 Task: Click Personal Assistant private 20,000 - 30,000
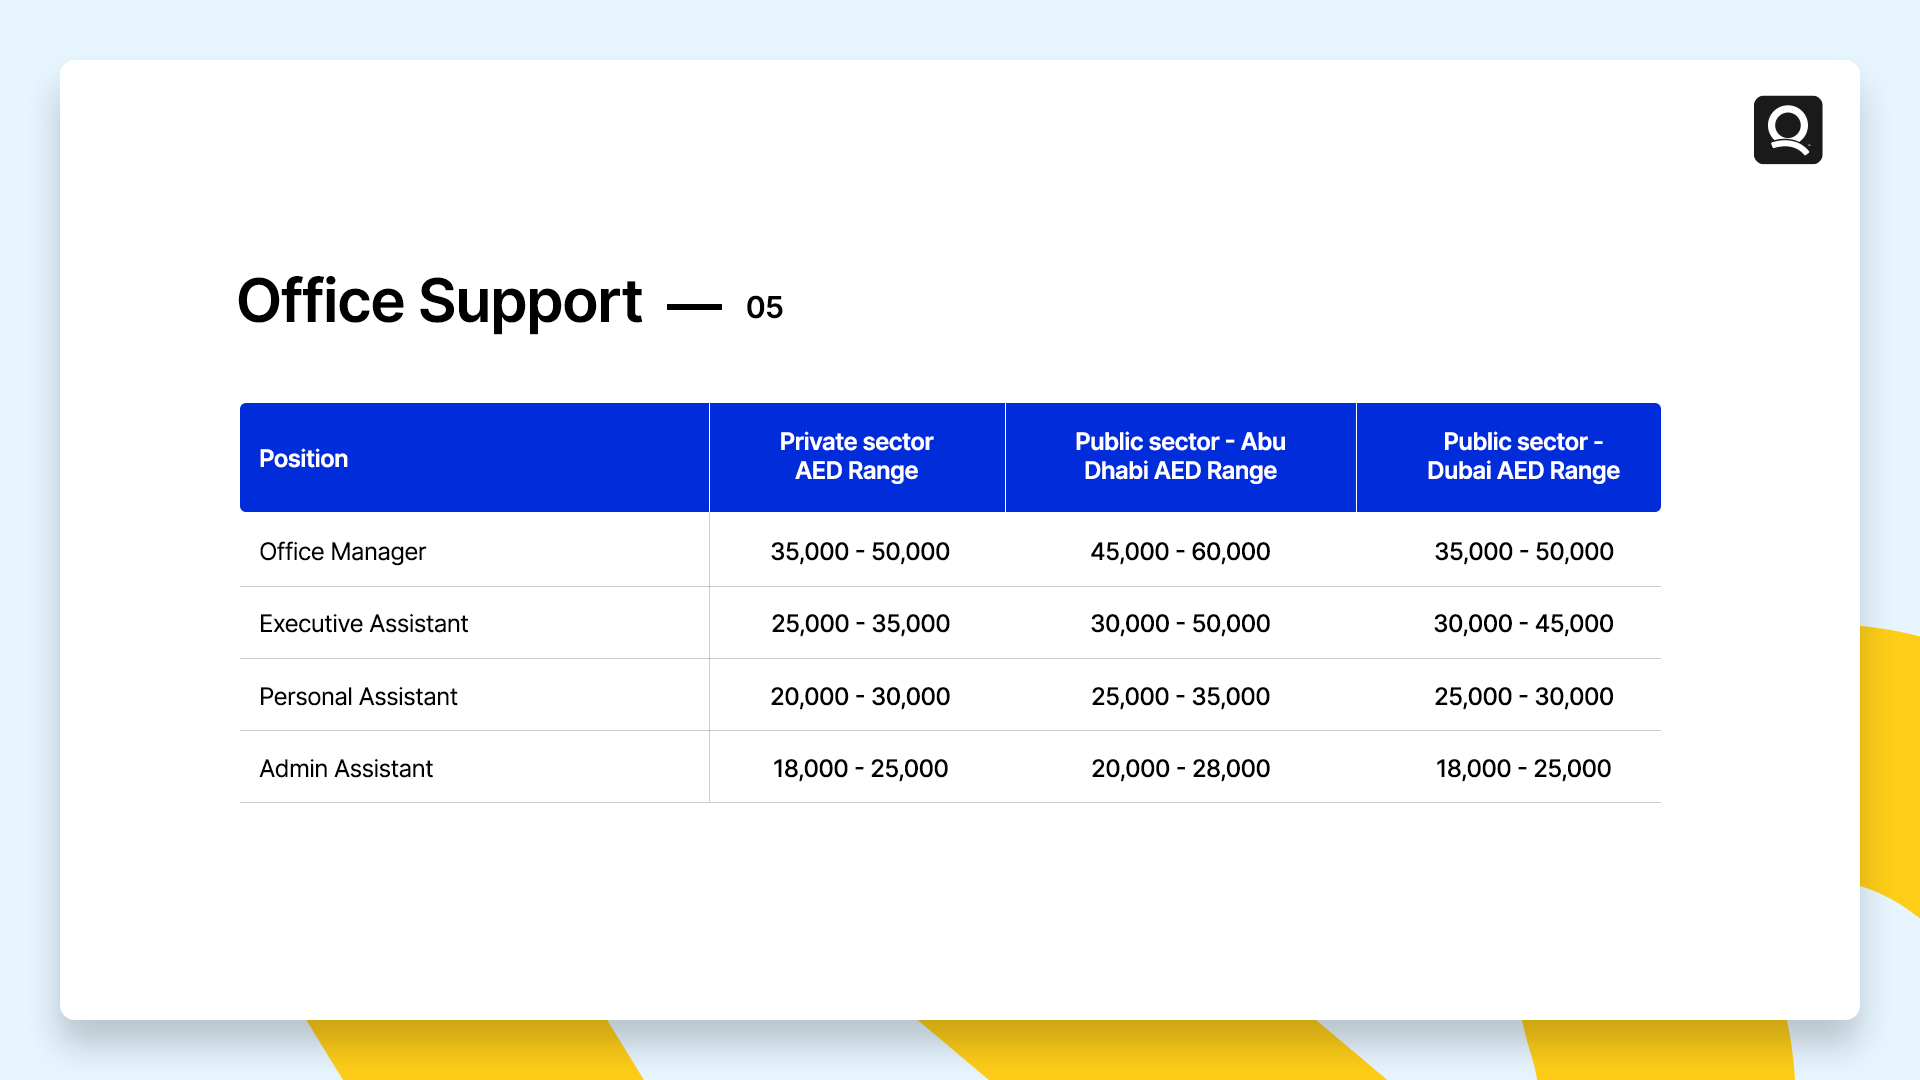[860, 696]
